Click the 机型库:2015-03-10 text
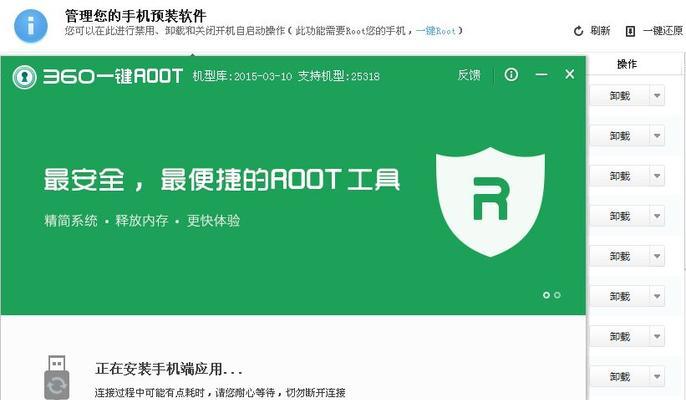 click(x=242, y=76)
